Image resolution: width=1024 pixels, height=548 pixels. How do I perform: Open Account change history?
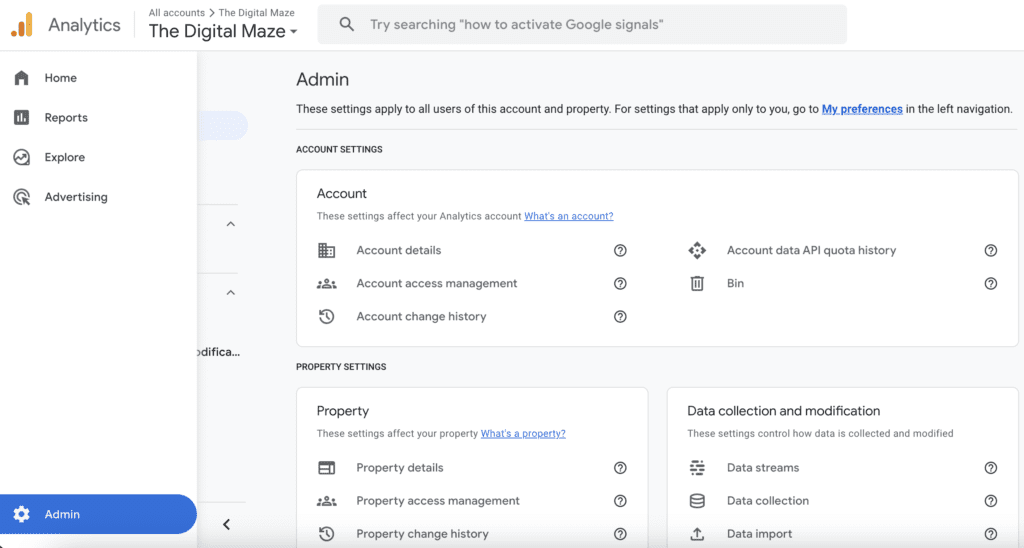coord(421,316)
